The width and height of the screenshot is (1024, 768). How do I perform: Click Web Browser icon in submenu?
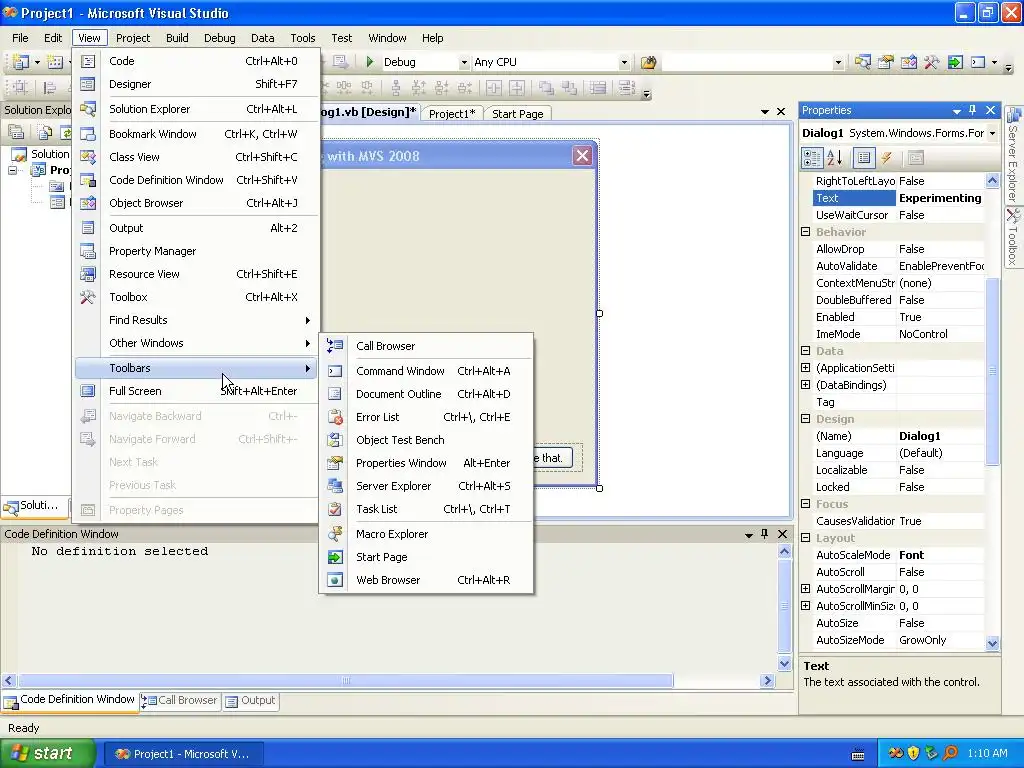335,580
